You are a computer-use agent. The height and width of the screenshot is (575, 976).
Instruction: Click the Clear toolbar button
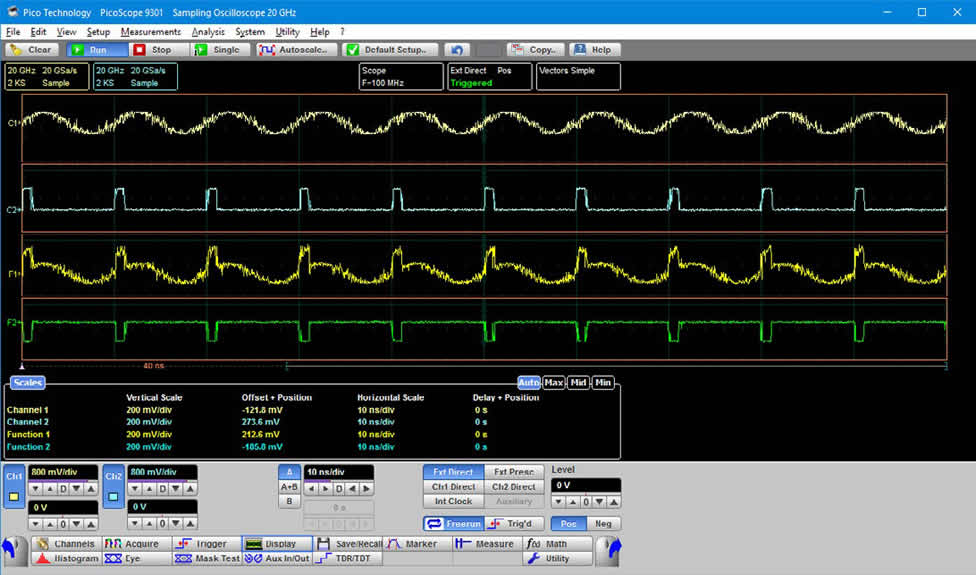pos(32,50)
